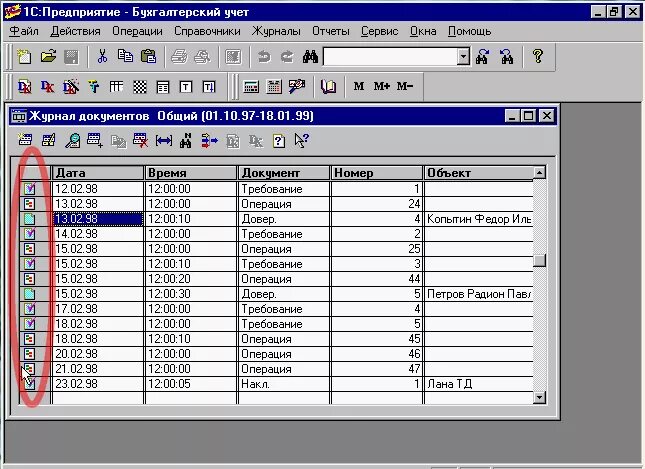
Task: Open the Файл menu
Action: (x=24, y=31)
